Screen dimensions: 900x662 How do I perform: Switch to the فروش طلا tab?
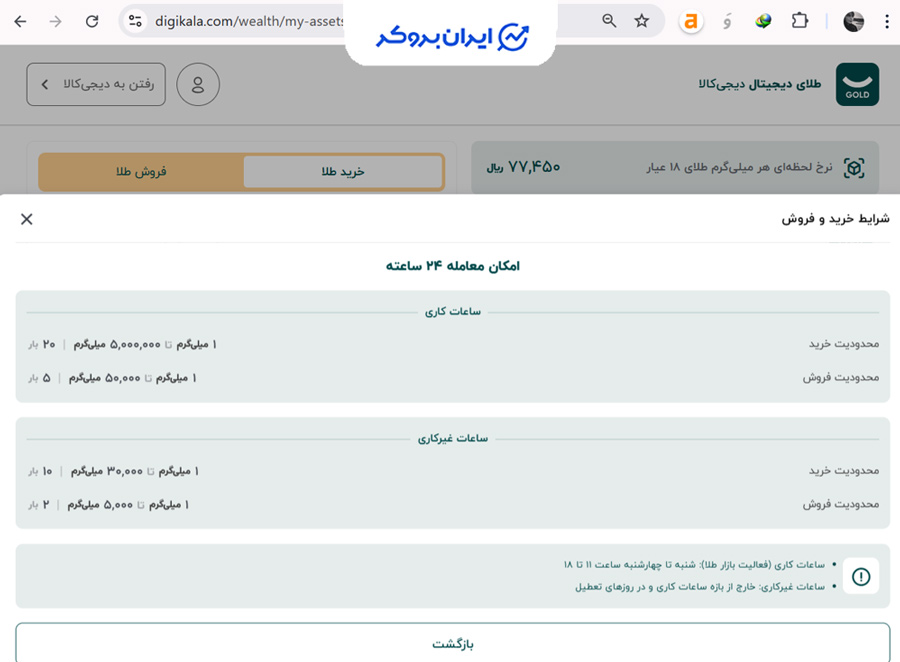click(139, 172)
